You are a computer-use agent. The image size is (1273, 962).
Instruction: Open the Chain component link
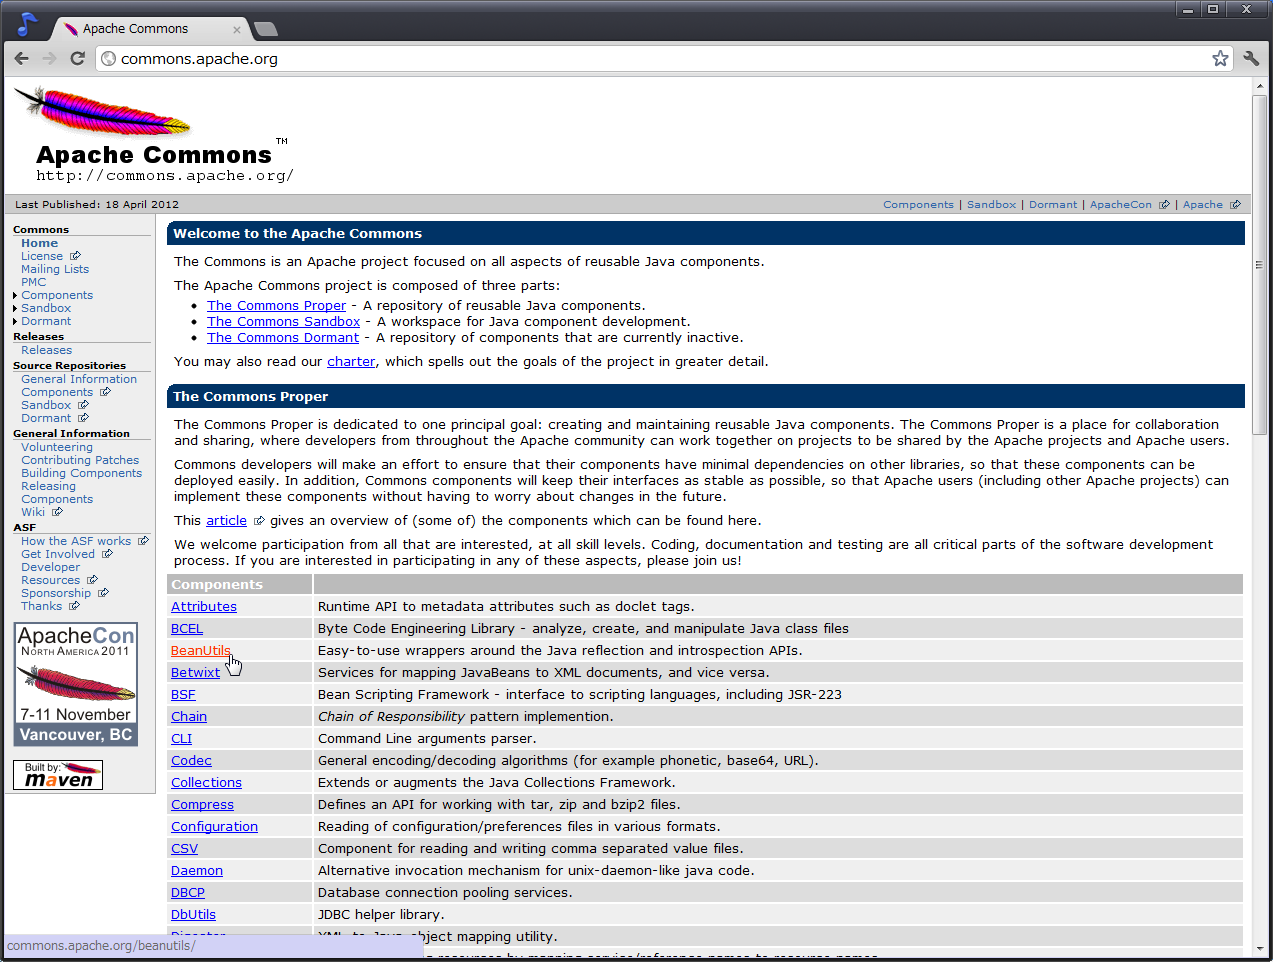click(189, 717)
